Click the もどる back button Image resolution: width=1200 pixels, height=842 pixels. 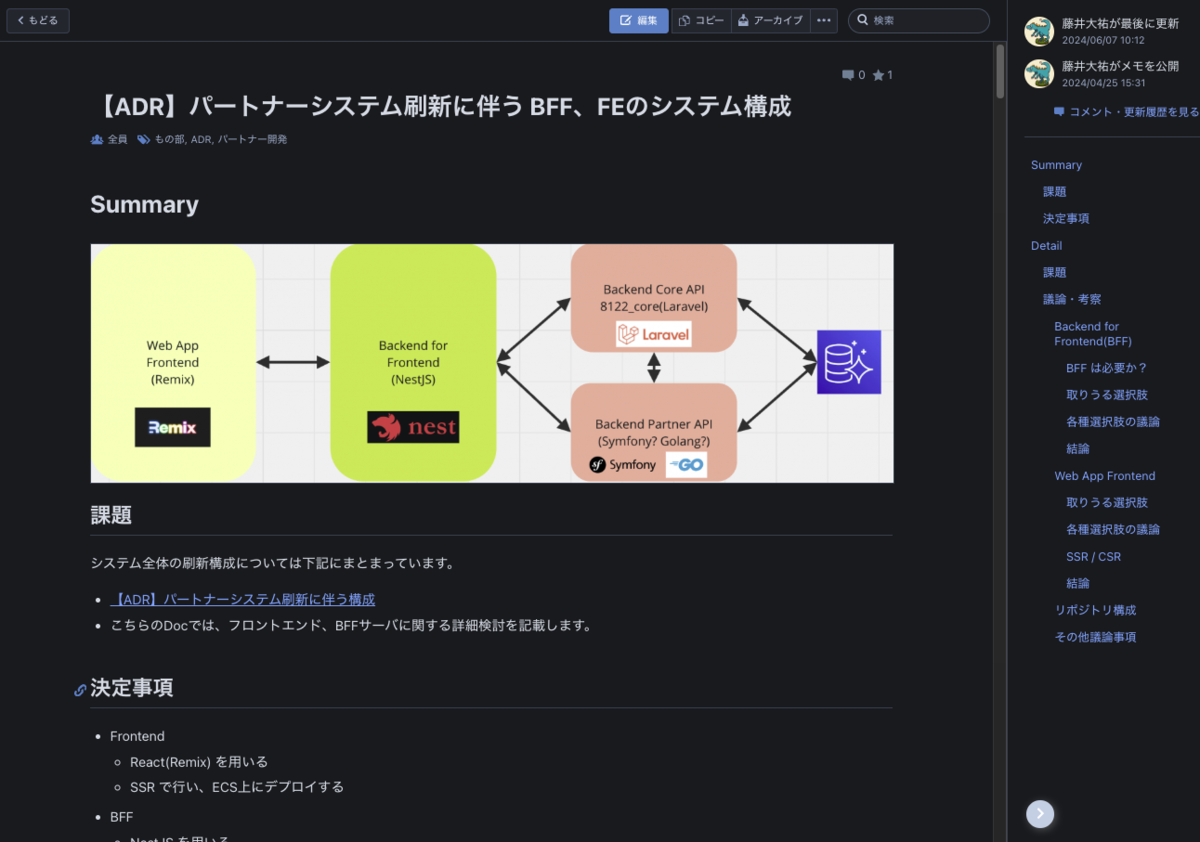[x=38, y=20]
